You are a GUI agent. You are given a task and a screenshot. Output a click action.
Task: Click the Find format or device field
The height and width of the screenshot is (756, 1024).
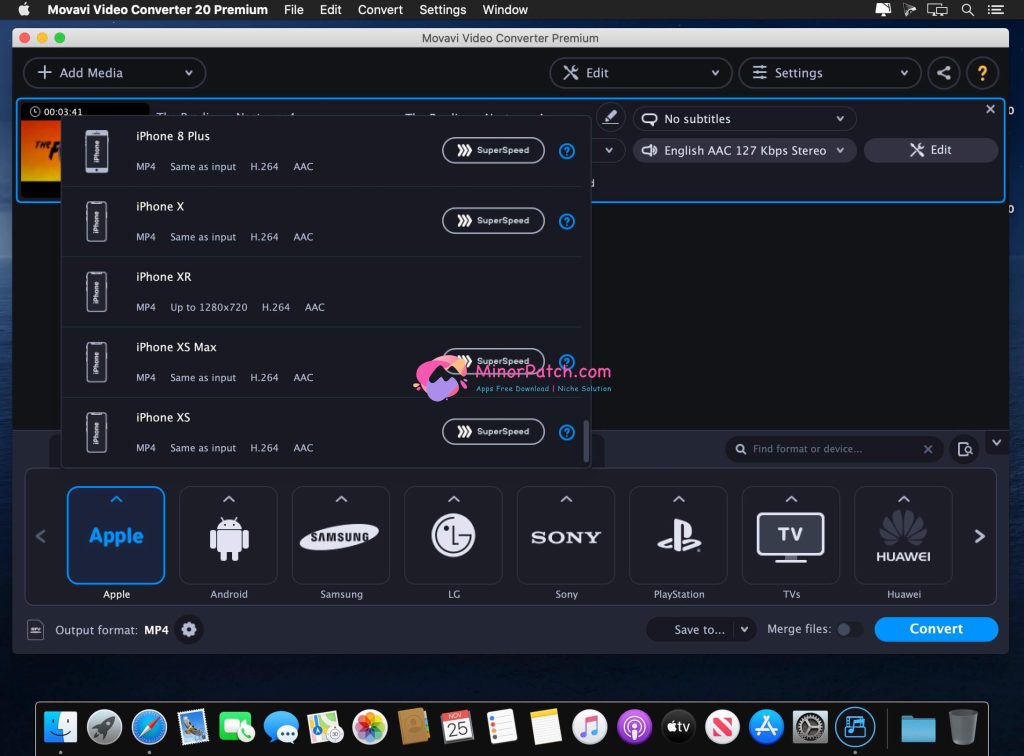click(833, 449)
